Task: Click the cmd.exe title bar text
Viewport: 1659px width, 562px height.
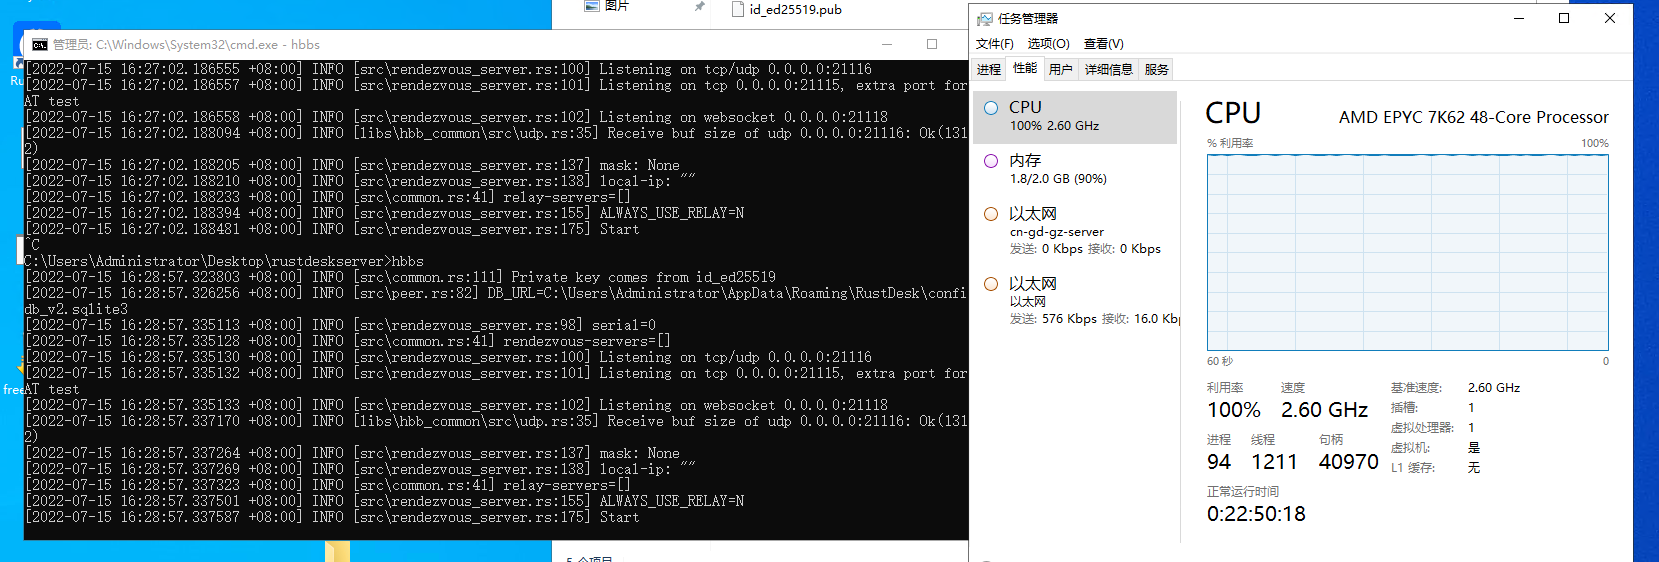Action: pyautogui.click(x=186, y=45)
